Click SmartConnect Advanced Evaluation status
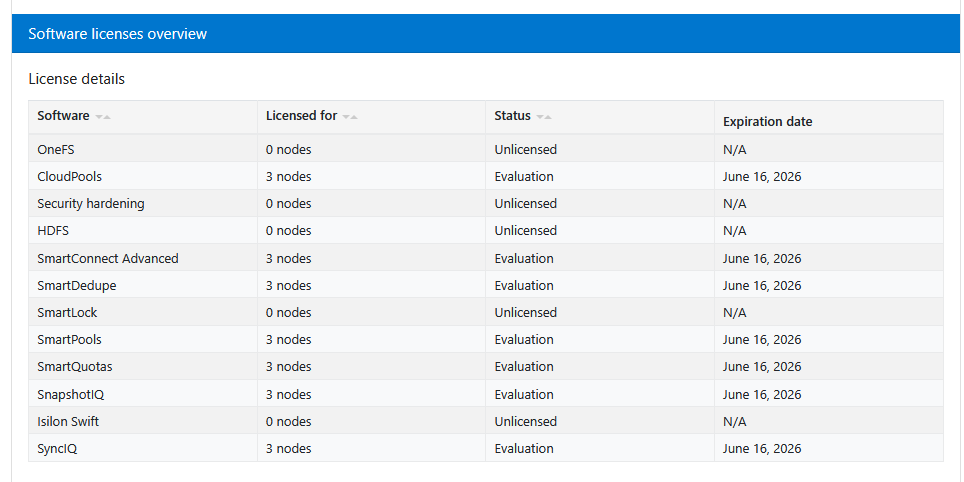 coord(524,258)
